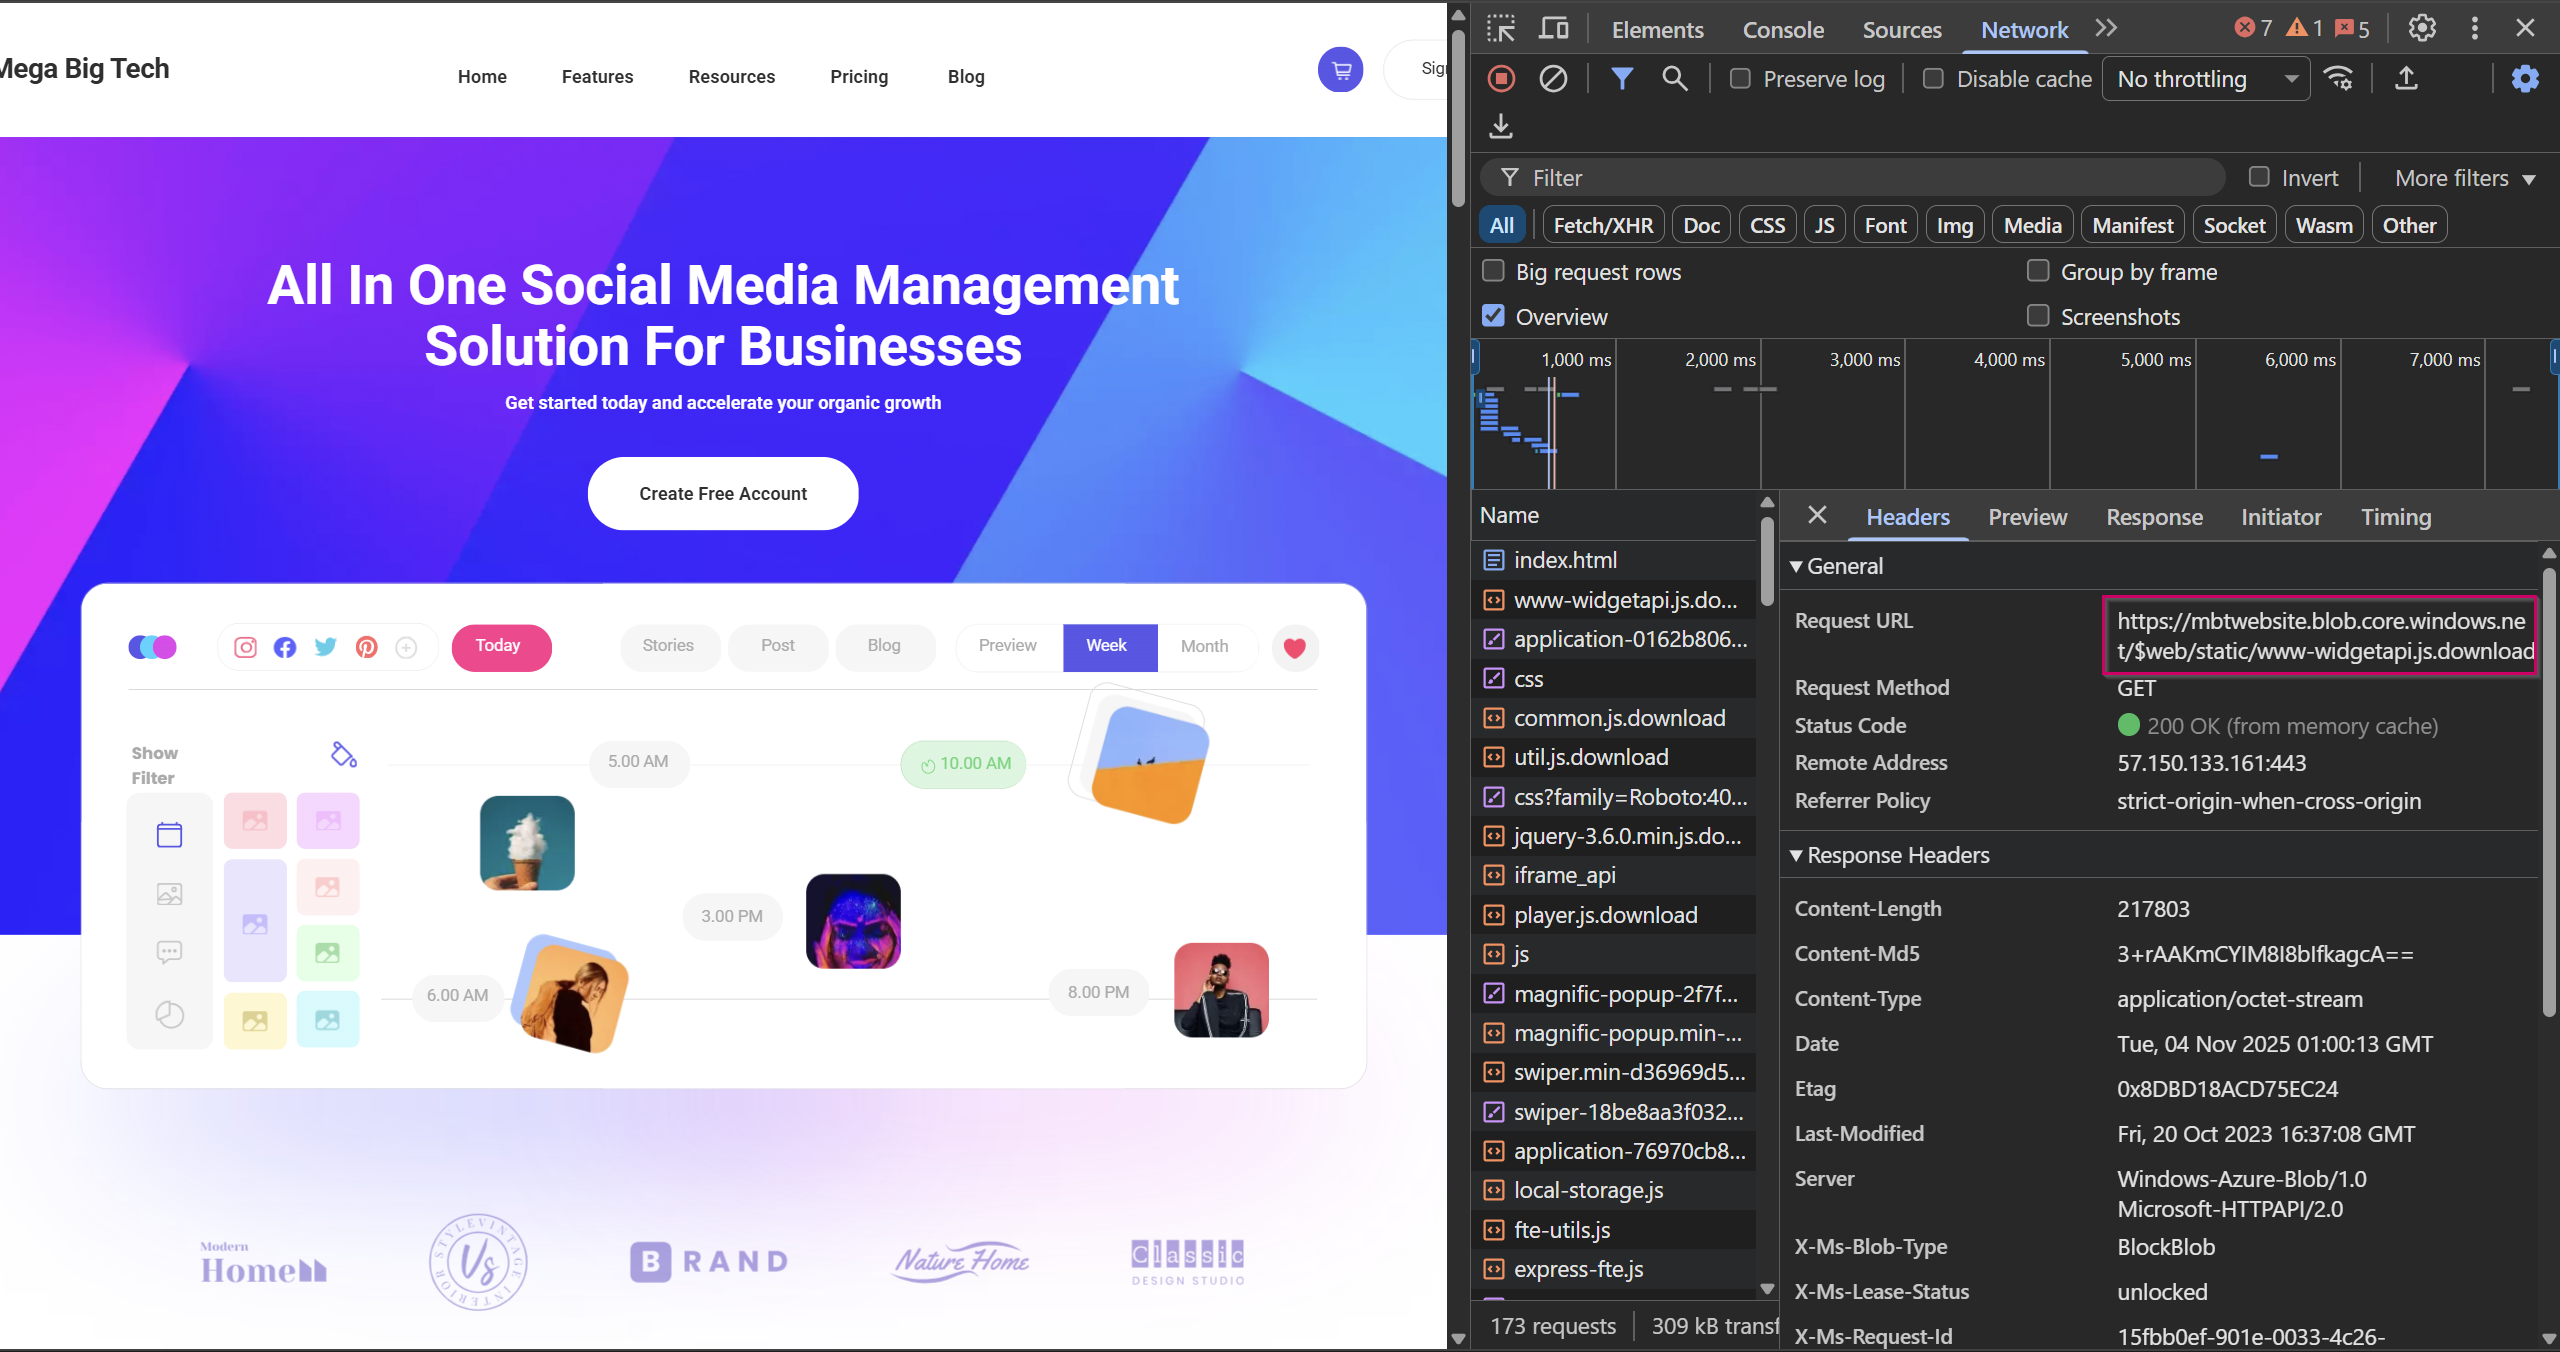Open the Timing tab of request

(2395, 517)
